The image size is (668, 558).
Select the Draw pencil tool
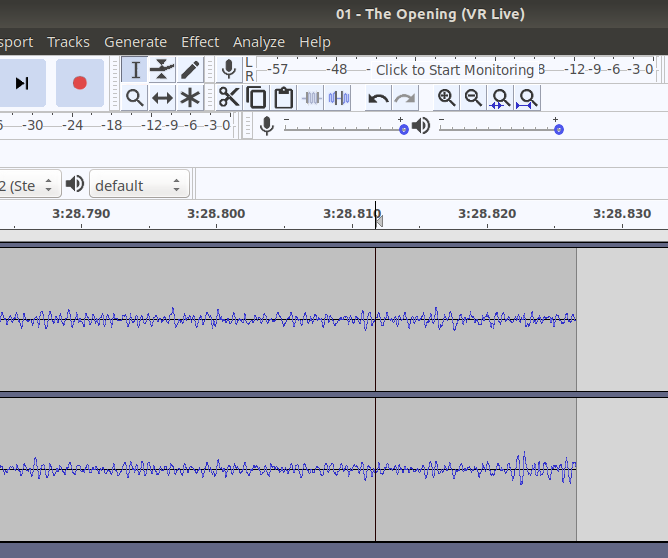click(x=190, y=70)
